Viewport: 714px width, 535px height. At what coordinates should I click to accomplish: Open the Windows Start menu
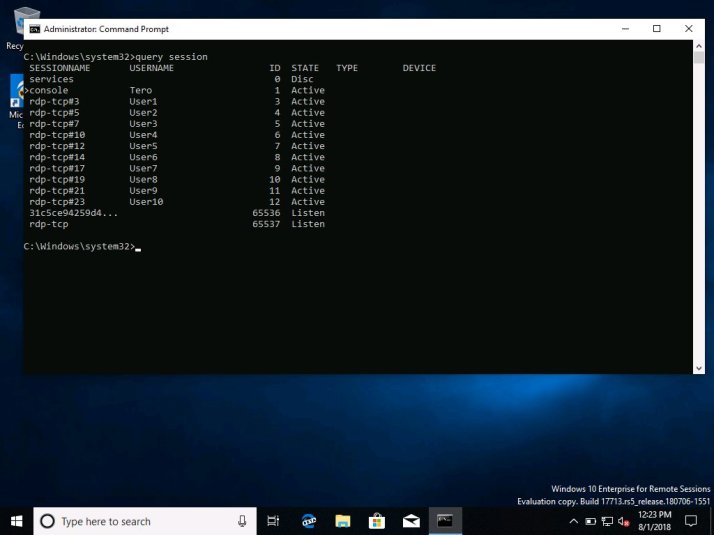17,521
